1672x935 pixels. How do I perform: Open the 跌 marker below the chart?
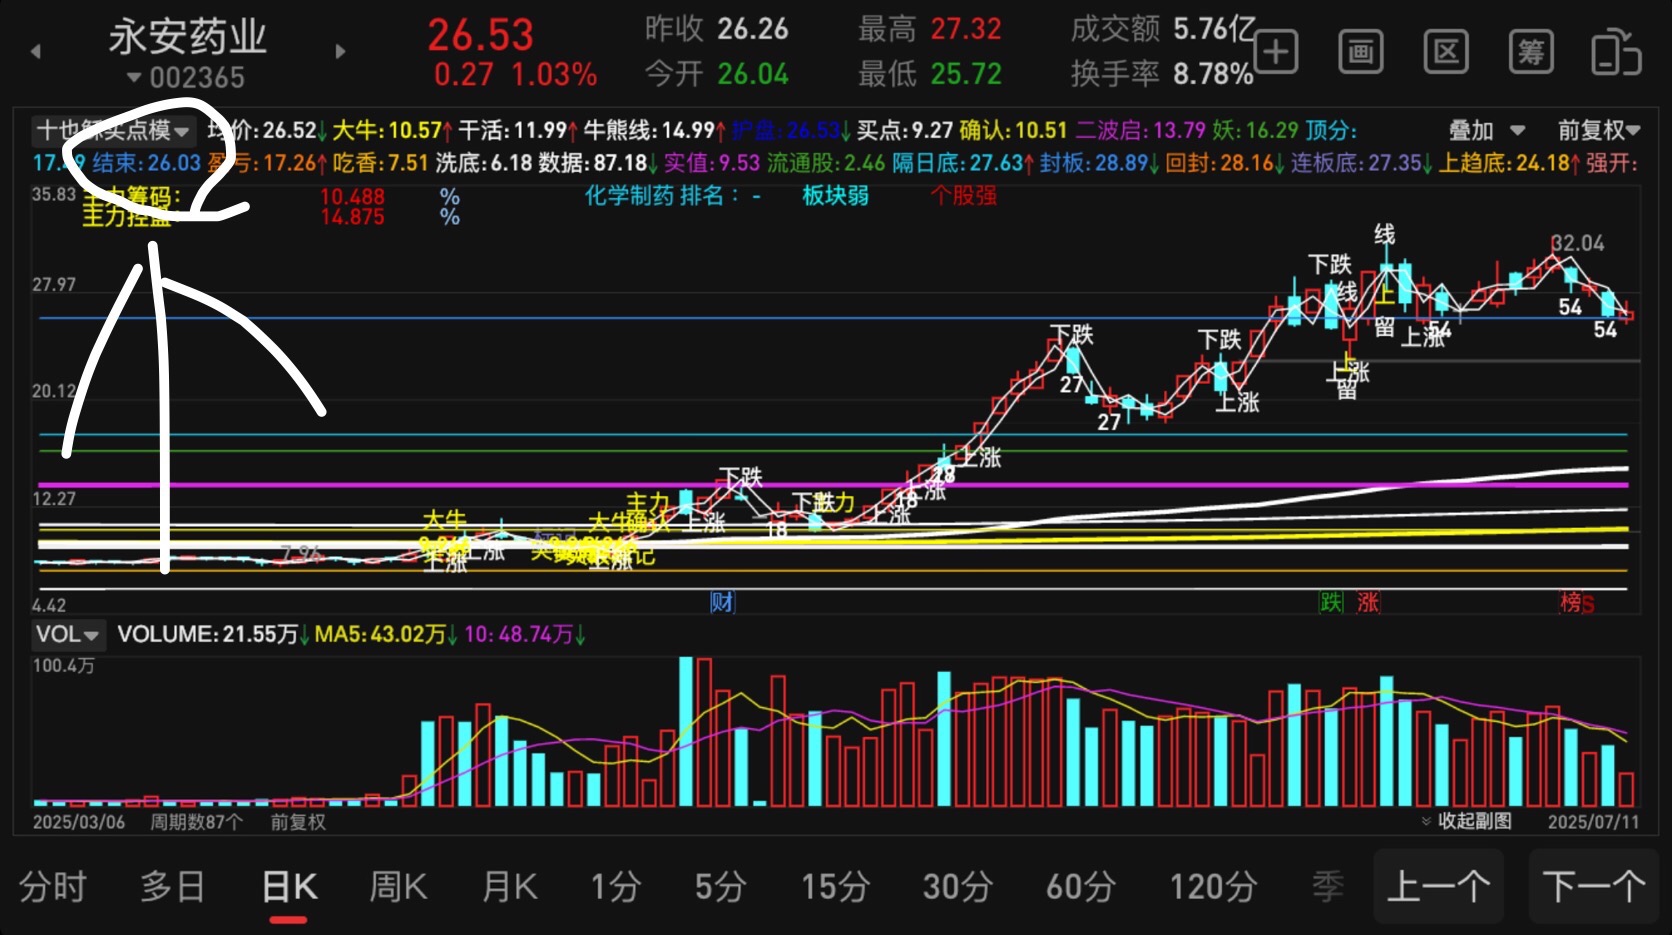pyautogui.click(x=1331, y=602)
